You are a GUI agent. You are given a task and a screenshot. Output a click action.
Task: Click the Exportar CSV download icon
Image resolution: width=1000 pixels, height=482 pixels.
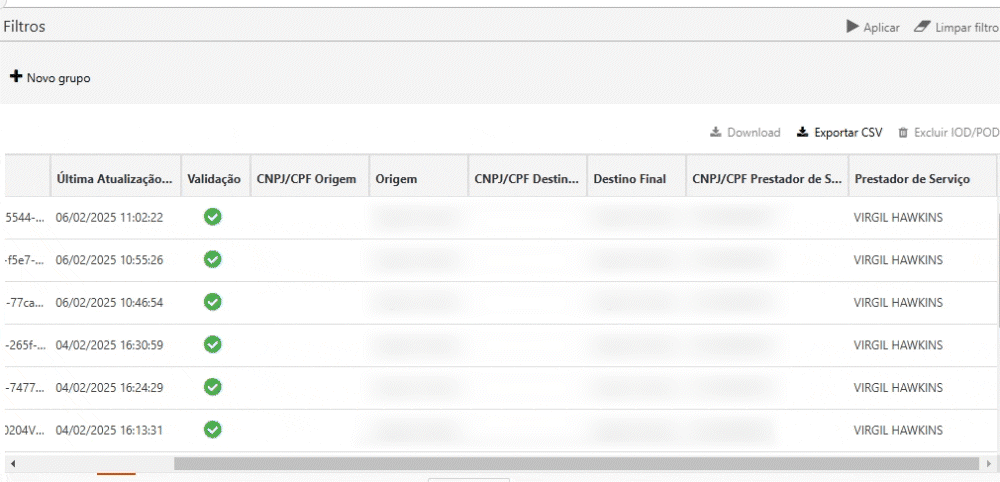tap(802, 132)
